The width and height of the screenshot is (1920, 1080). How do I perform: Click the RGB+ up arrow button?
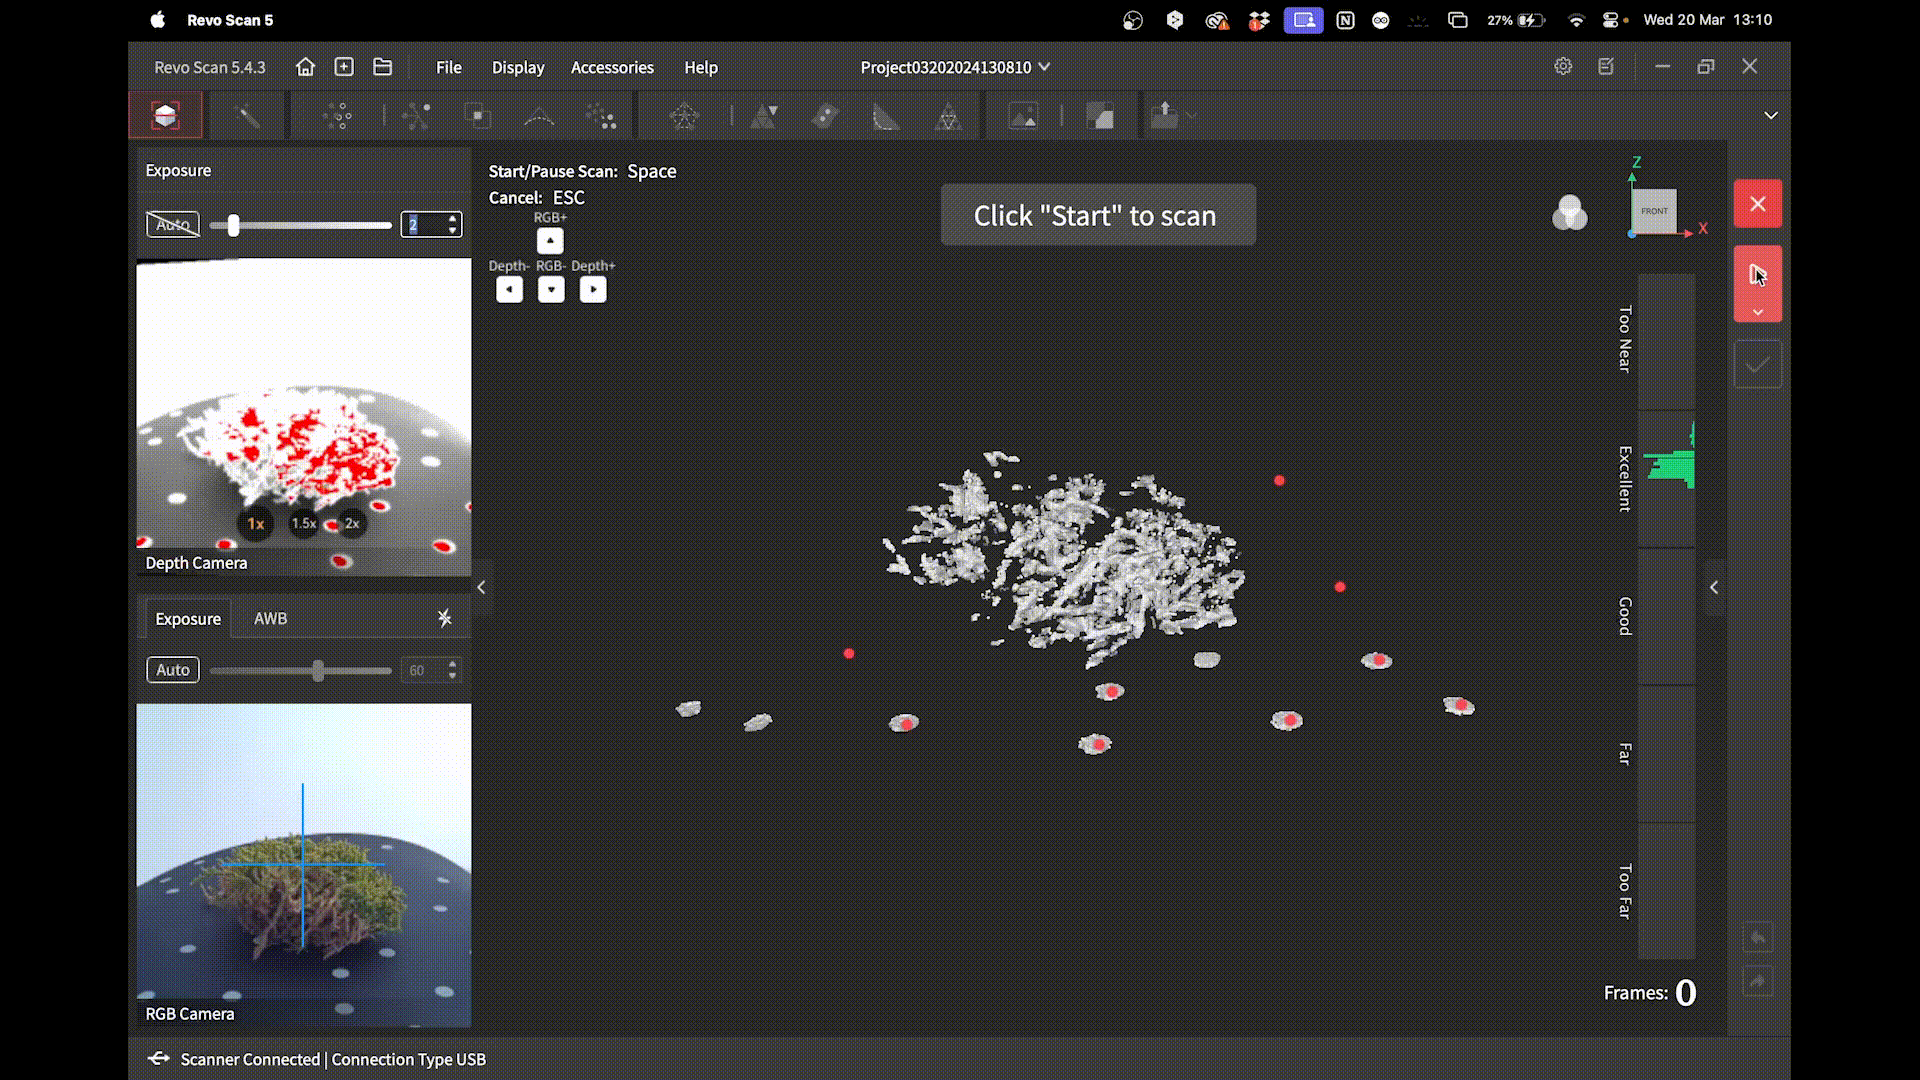(550, 241)
